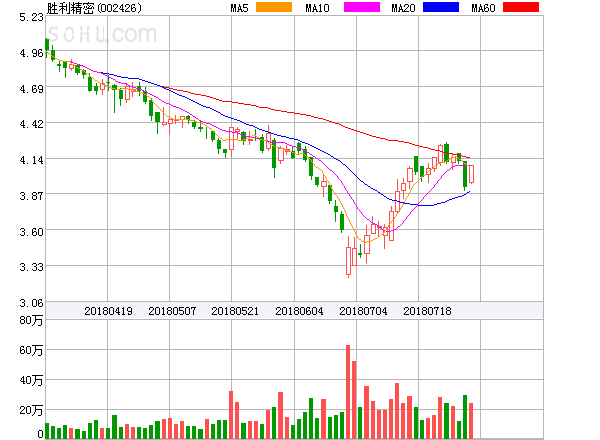
Task: Click the 20180718 date label
Action: pyautogui.click(x=427, y=311)
